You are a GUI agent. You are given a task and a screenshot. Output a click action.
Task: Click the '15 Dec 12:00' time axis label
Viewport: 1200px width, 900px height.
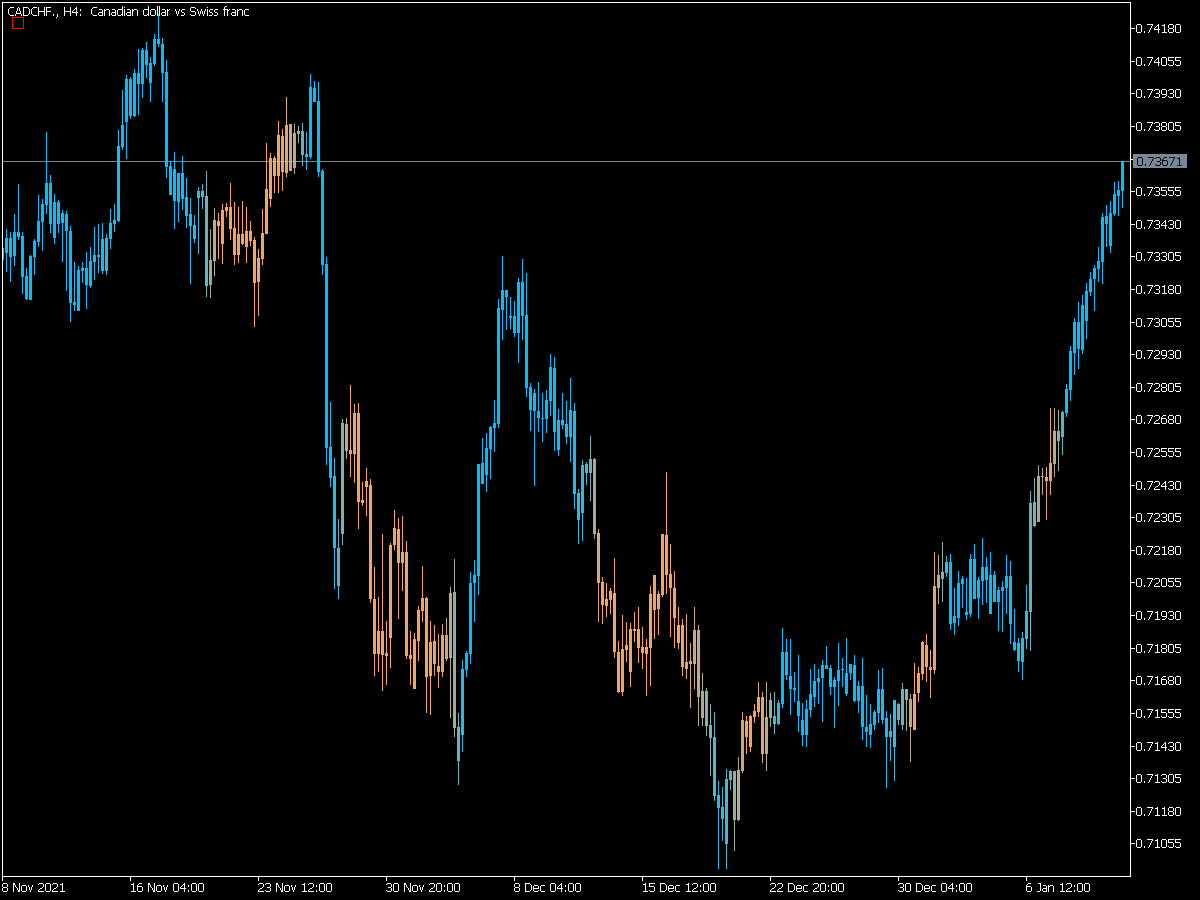[x=679, y=888]
